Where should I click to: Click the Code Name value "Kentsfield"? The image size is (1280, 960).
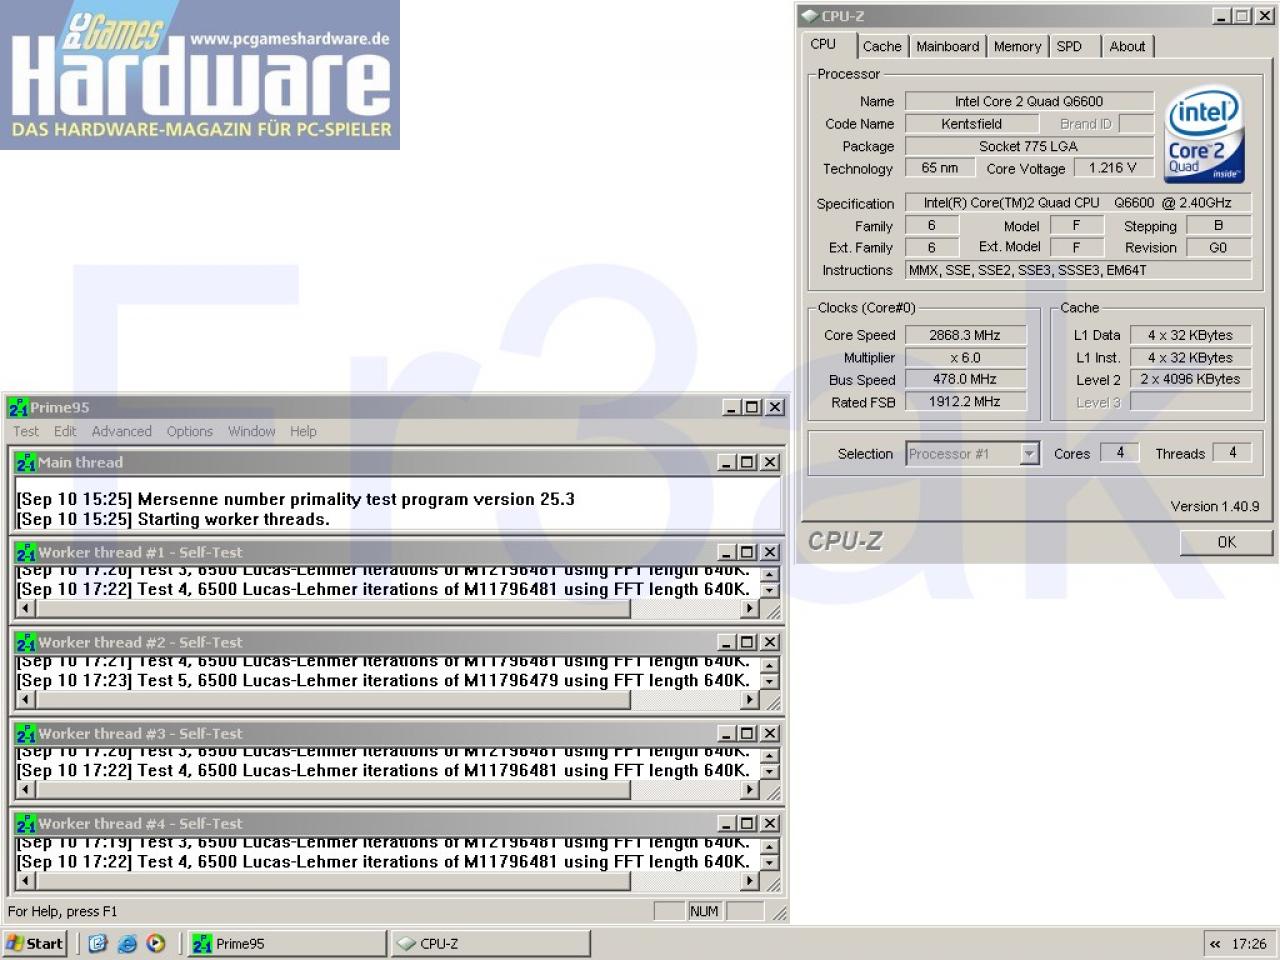click(x=971, y=124)
